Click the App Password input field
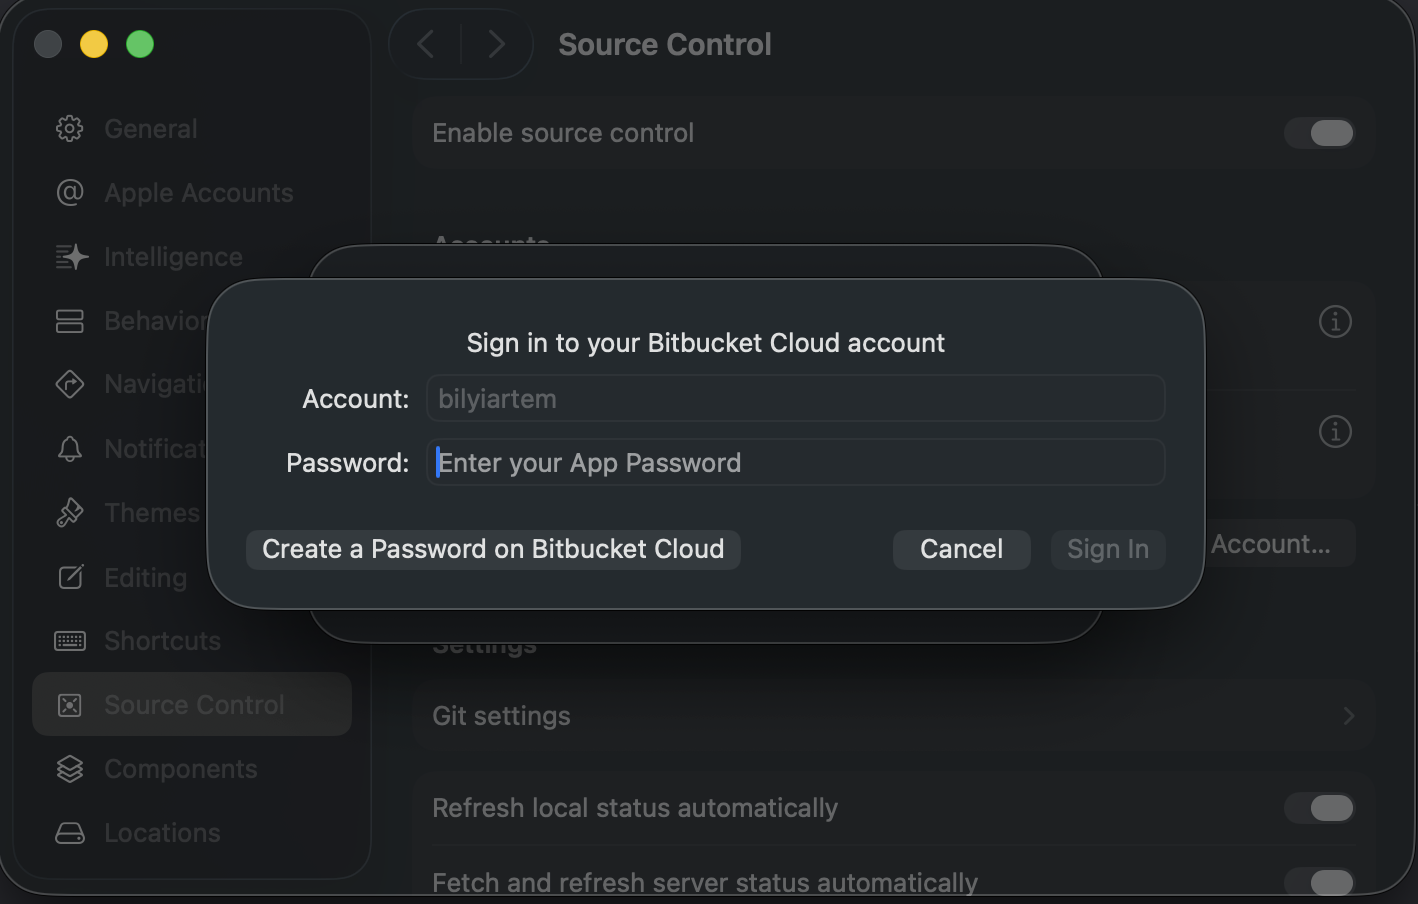Screen dimensions: 1418x904 (796, 463)
